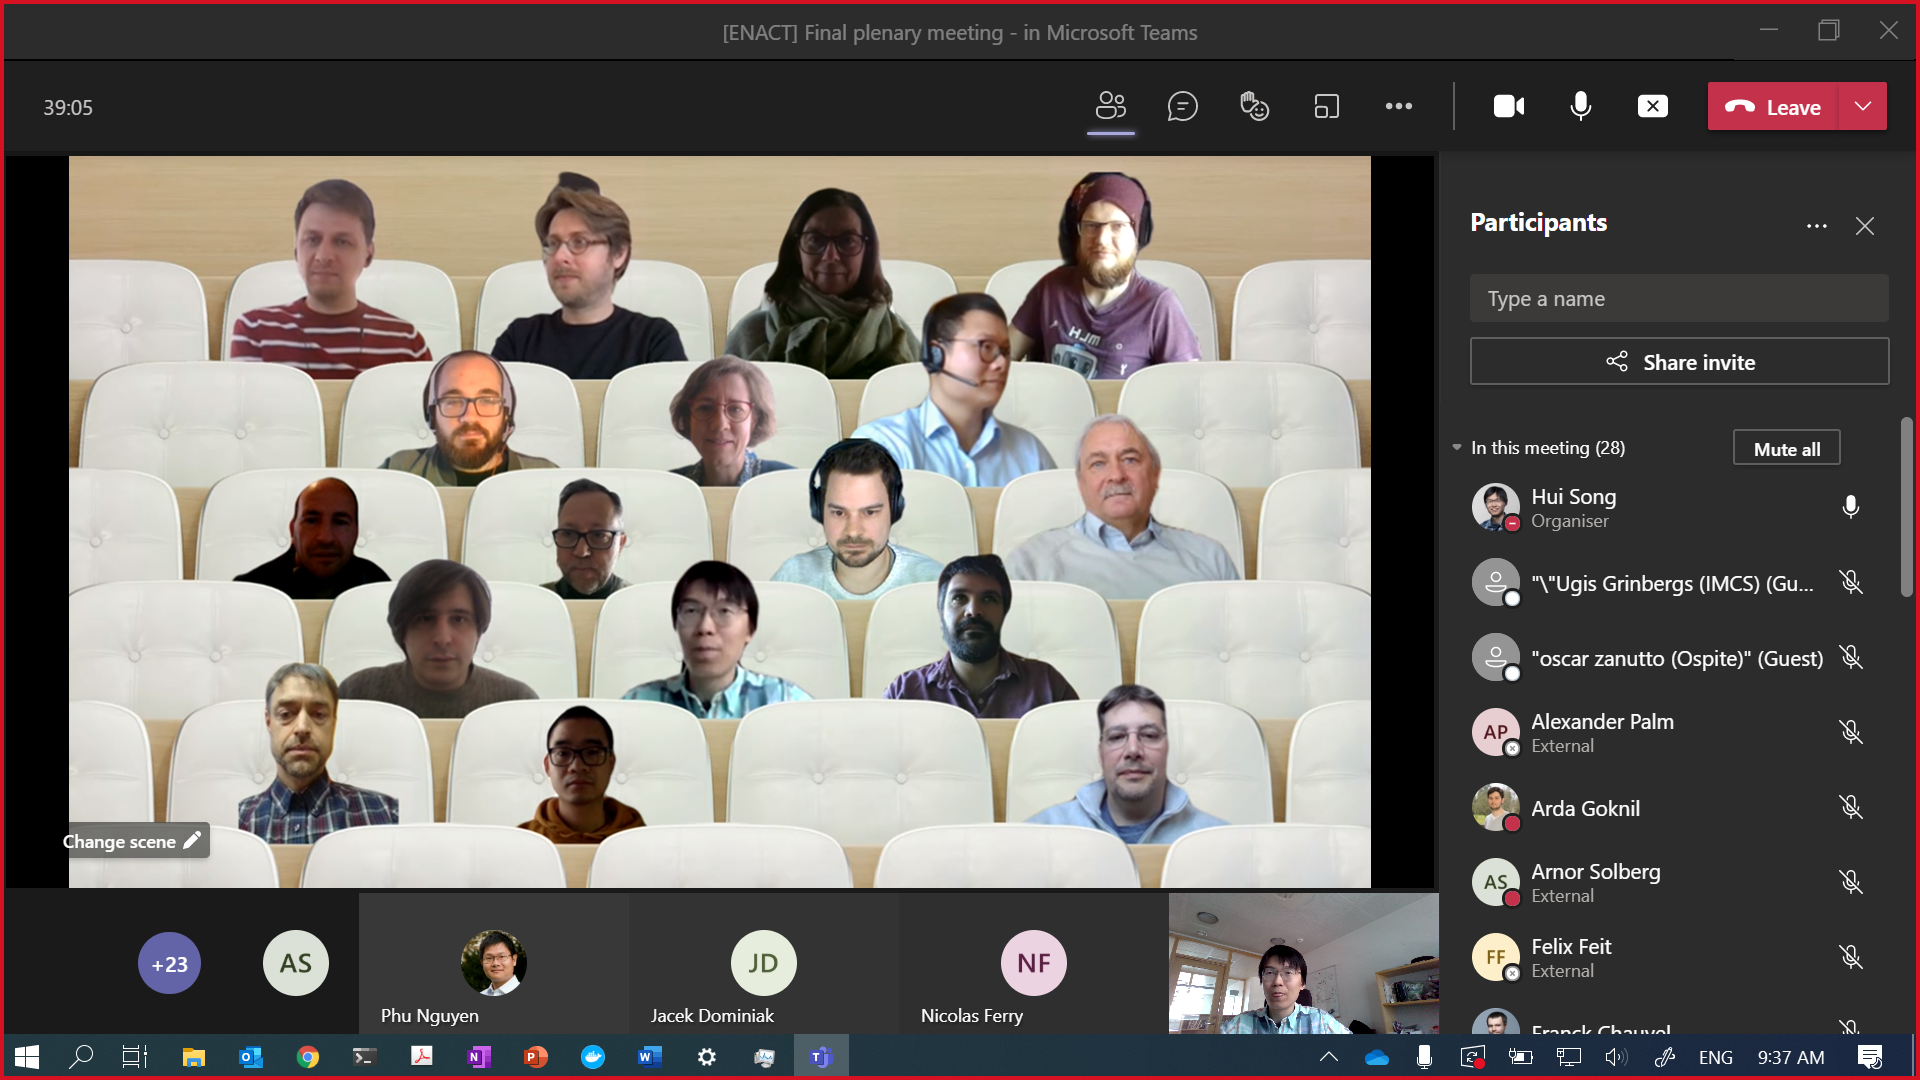Image resolution: width=1920 pixels, height=1080 pixels.
Task: Click Hui Song's microphone icon
Action: point(1850,507)
